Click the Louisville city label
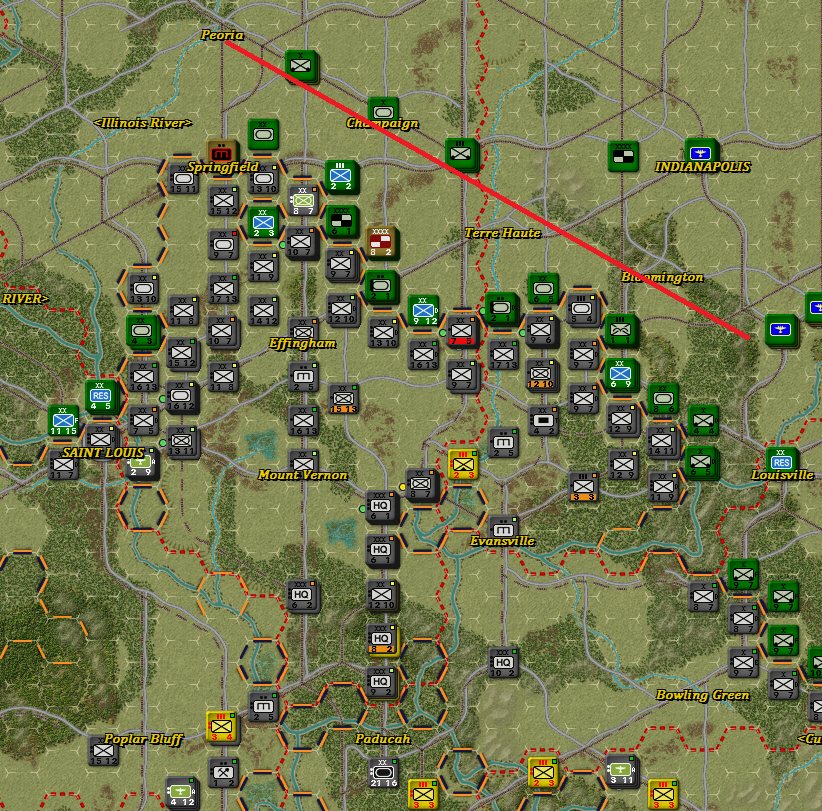Viewport: 822px width, 811px height. (782, 475)
